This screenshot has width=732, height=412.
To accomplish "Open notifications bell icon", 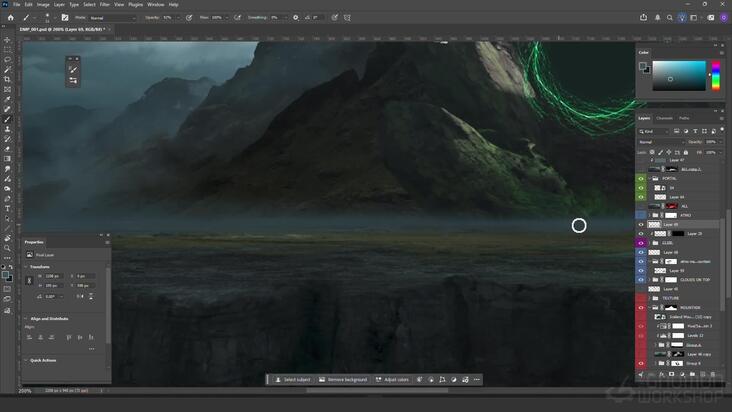I will (657, 18).
